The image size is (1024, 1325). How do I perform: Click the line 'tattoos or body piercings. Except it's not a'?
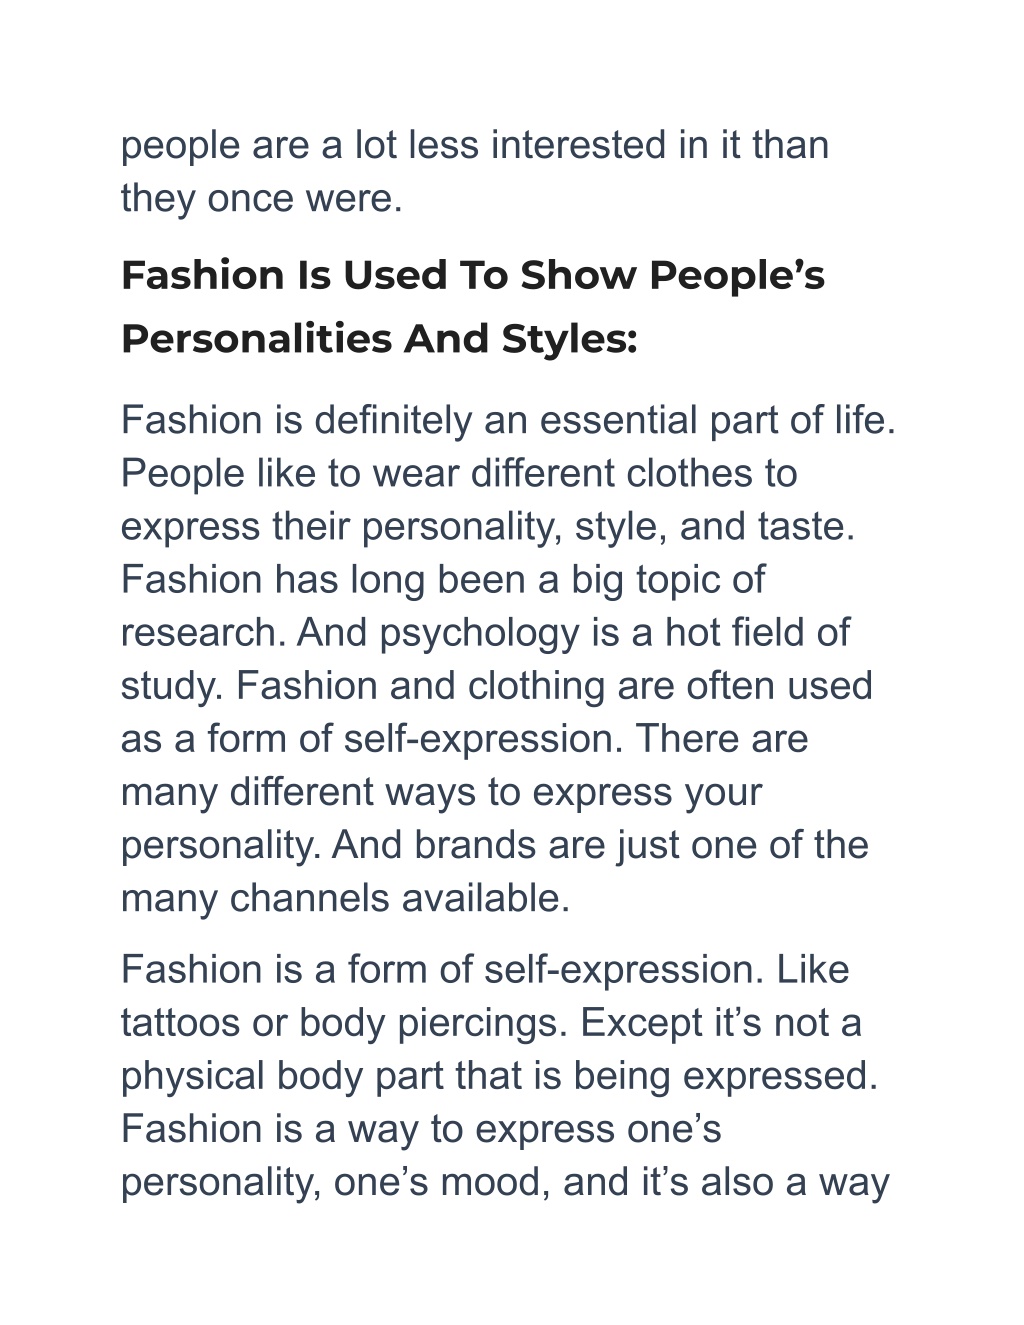tap(492, 1022)
